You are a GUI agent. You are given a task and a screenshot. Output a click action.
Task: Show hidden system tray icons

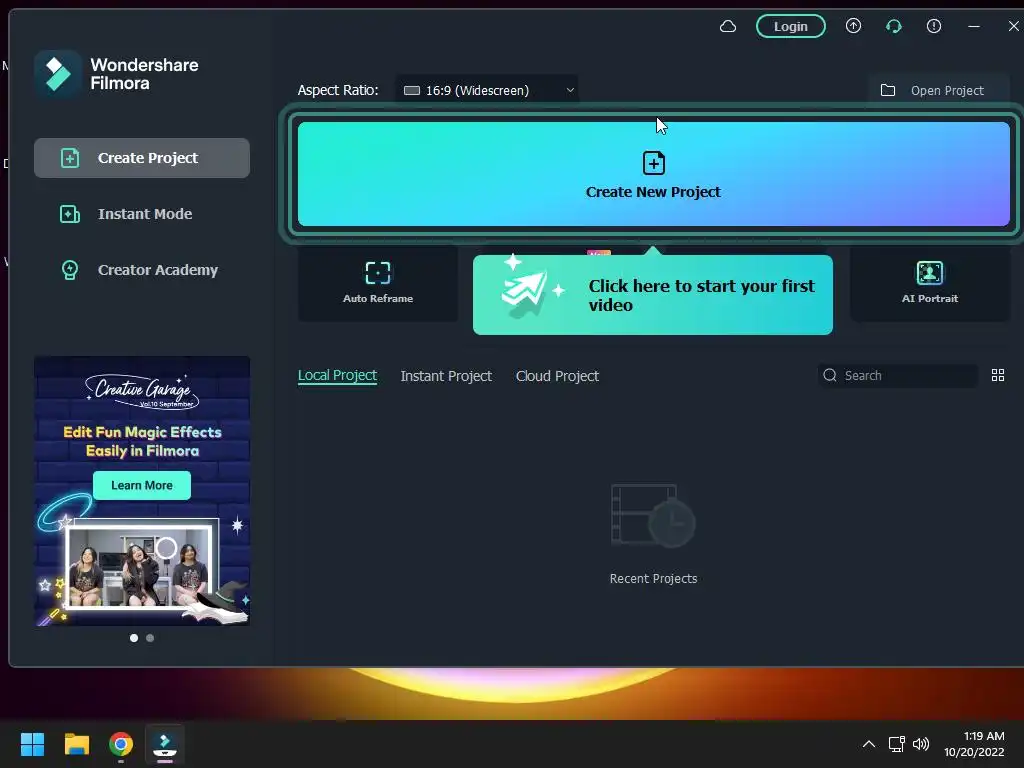(x=869, y=744)
